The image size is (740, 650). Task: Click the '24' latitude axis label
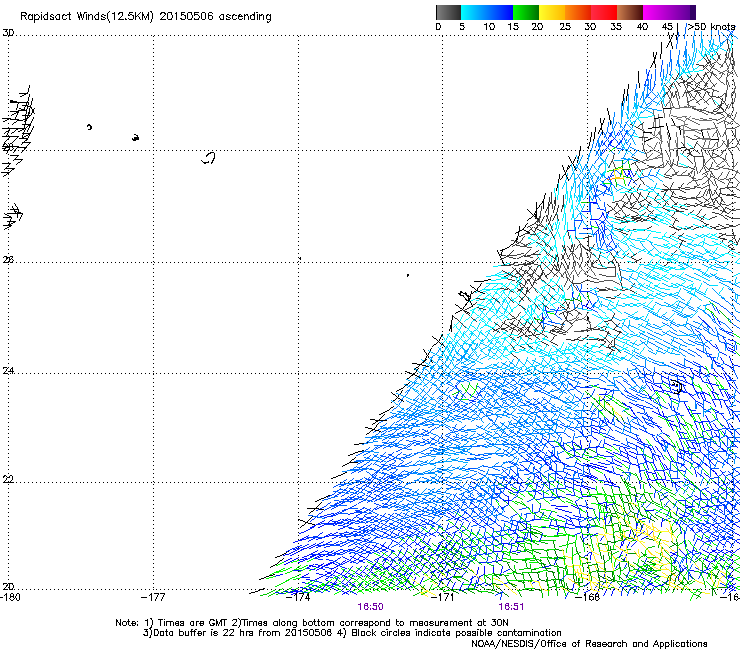click(8, 371)
